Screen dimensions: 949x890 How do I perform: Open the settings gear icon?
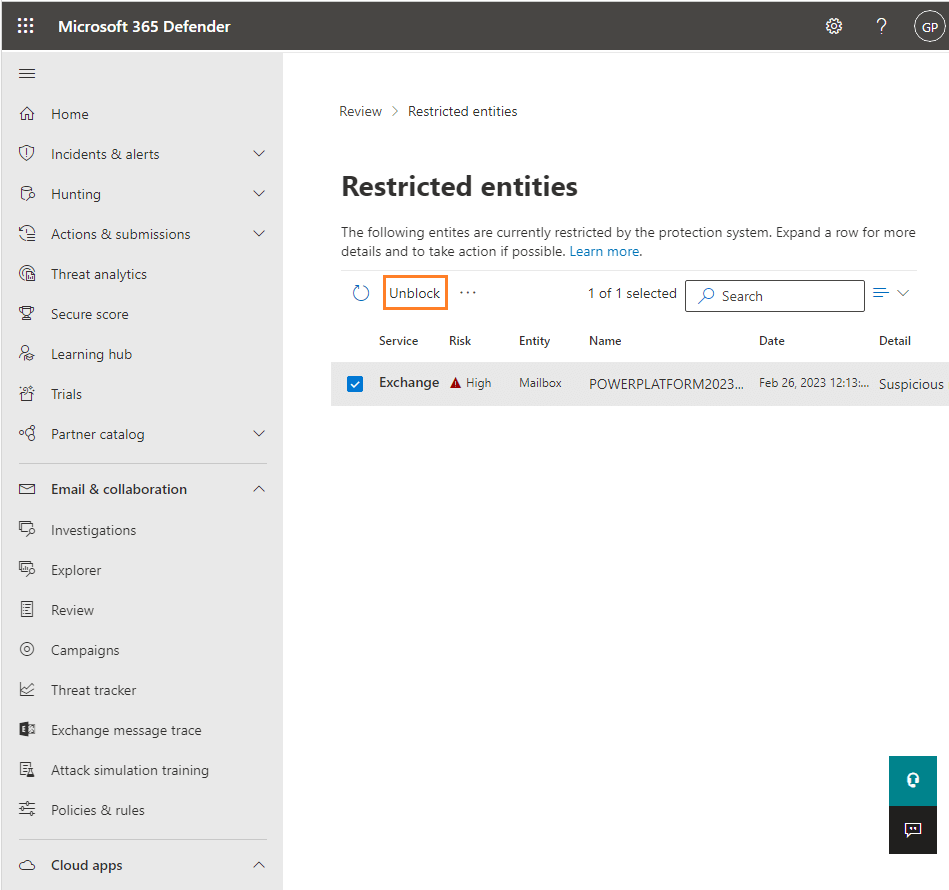(x=833, y=26)
